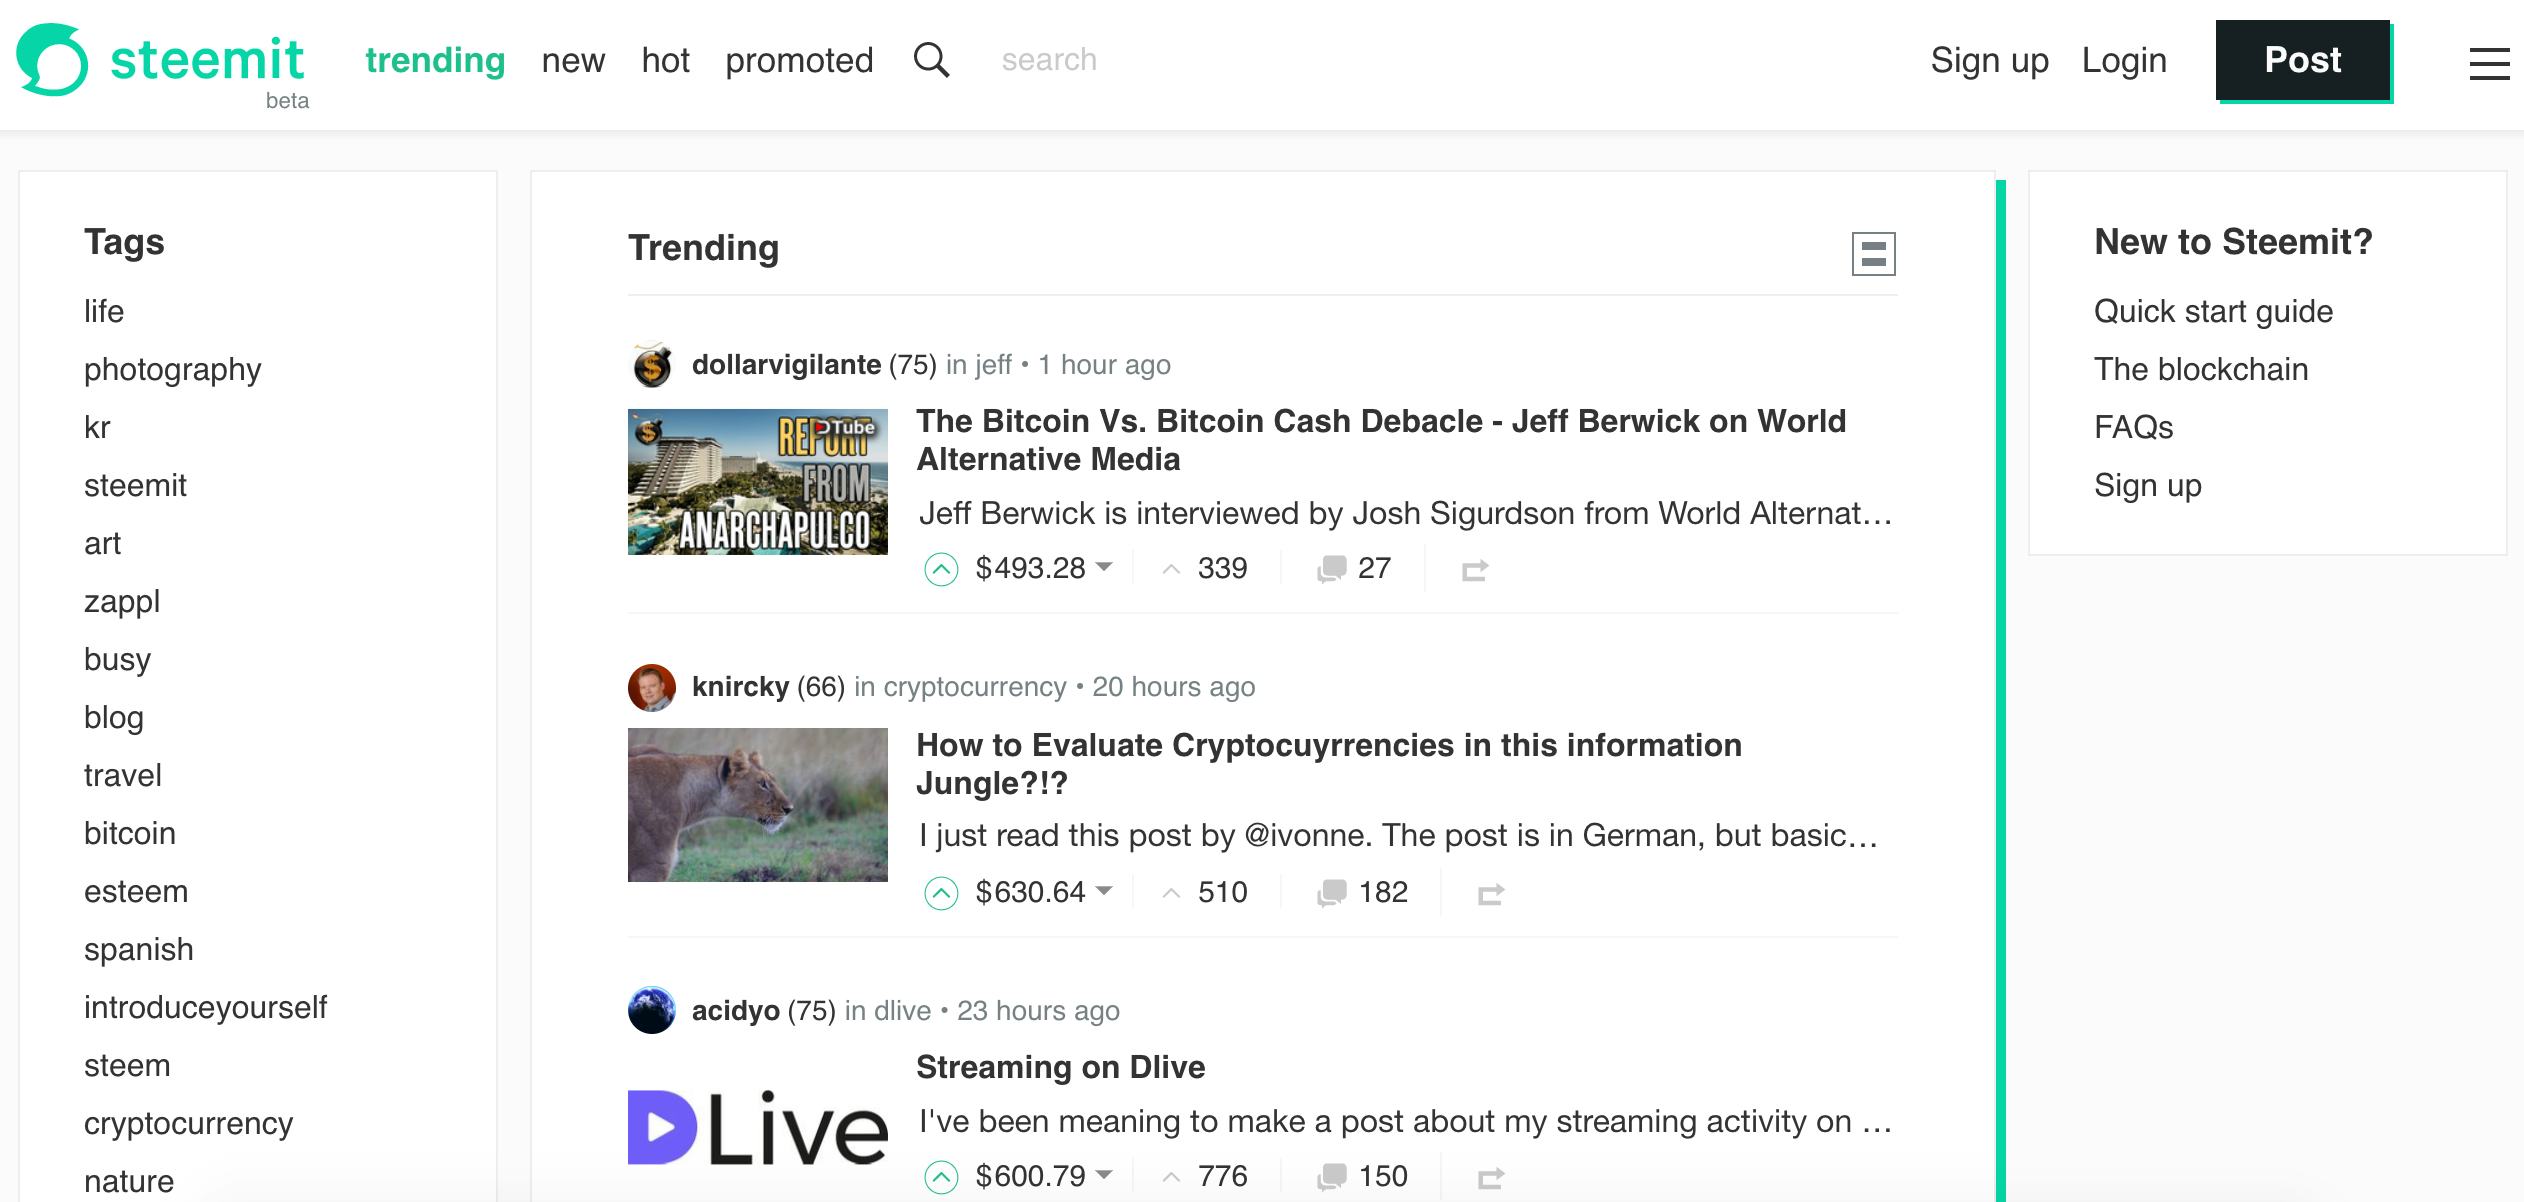
Task: Upvote the Streaming on Dlive post
Action: click(940, 1176)
